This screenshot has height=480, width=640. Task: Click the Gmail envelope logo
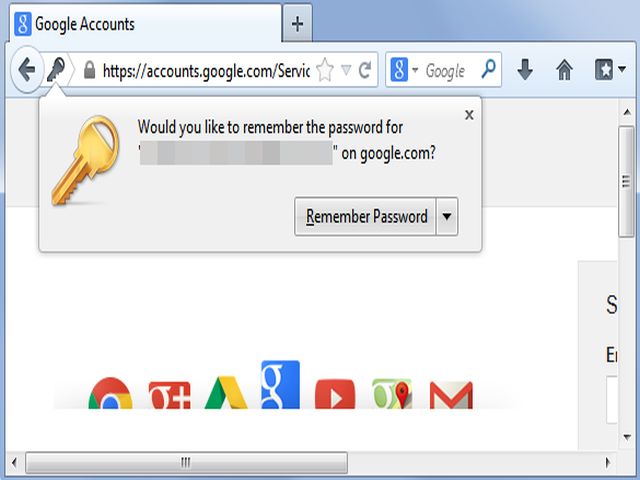pyautogui.click(x=451, y=395)
